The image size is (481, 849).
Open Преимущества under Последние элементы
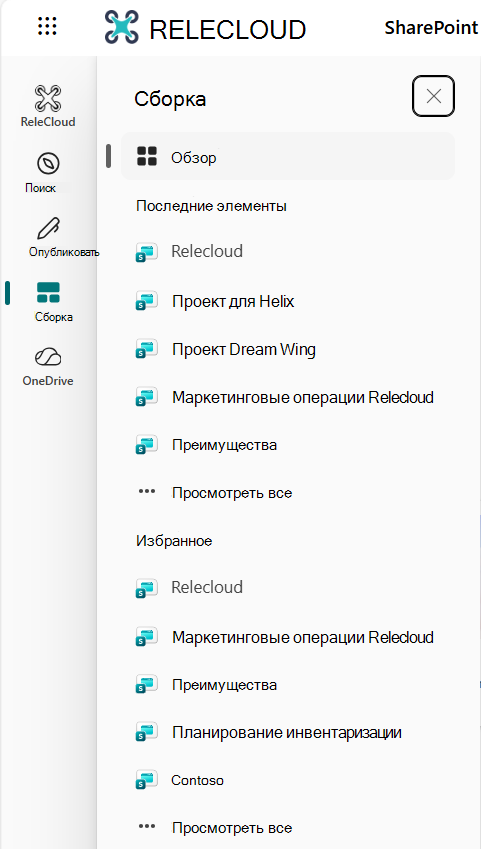224,445
